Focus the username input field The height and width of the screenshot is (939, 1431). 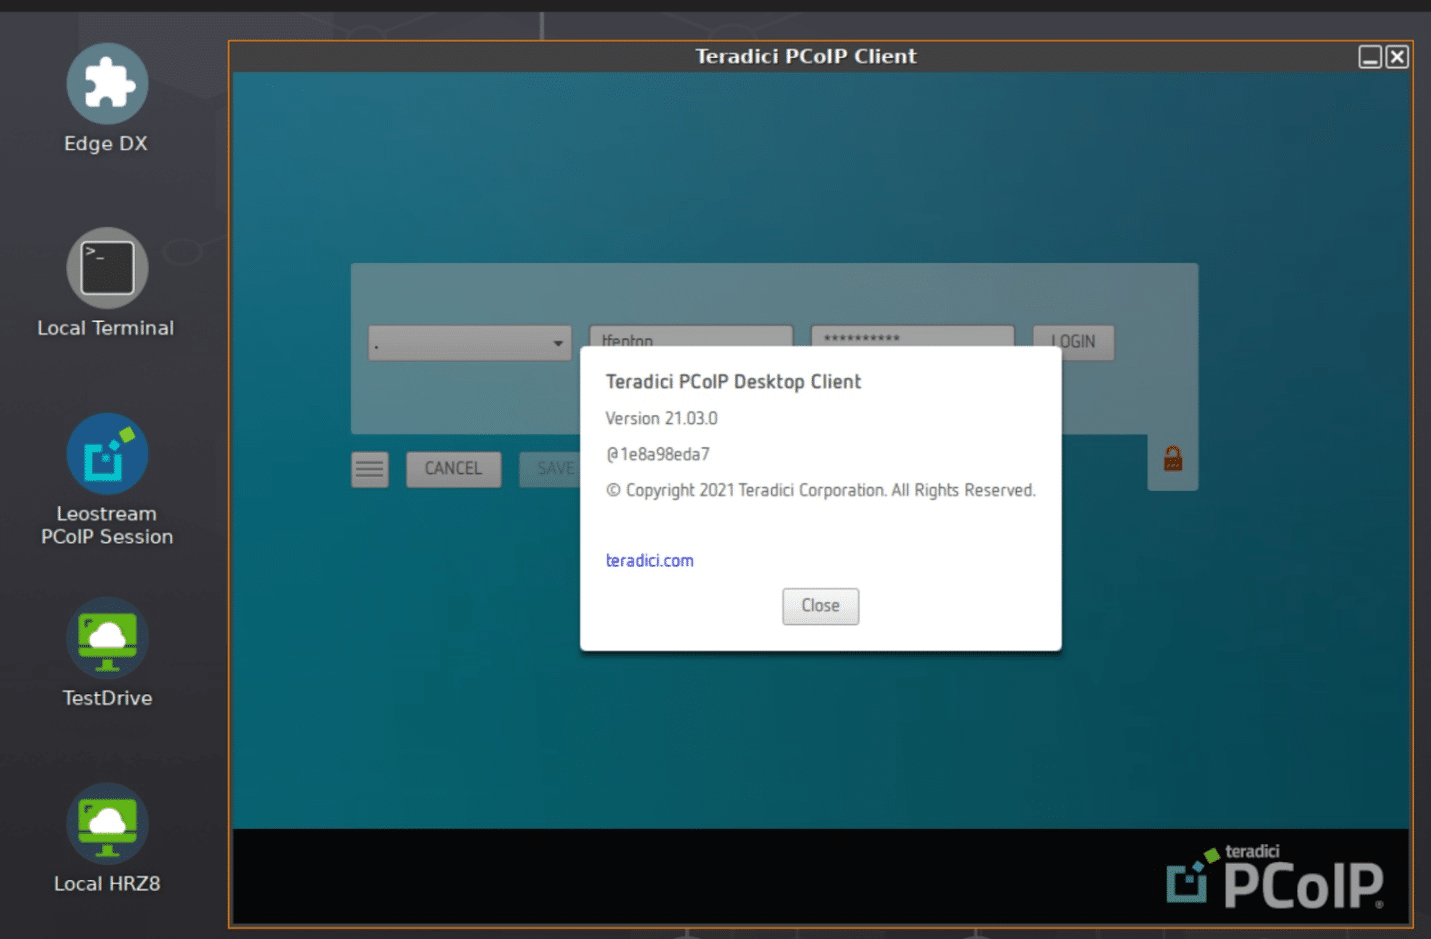[691, 336]
